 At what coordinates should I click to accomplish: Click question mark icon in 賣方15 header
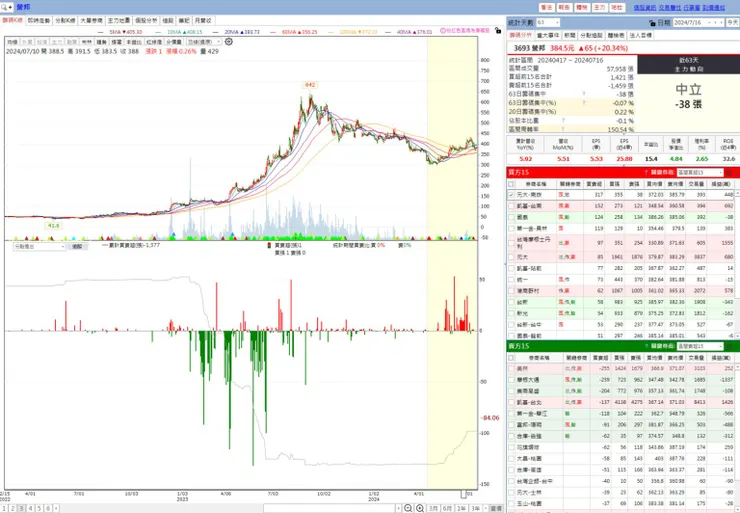click(x=646, y=346)
